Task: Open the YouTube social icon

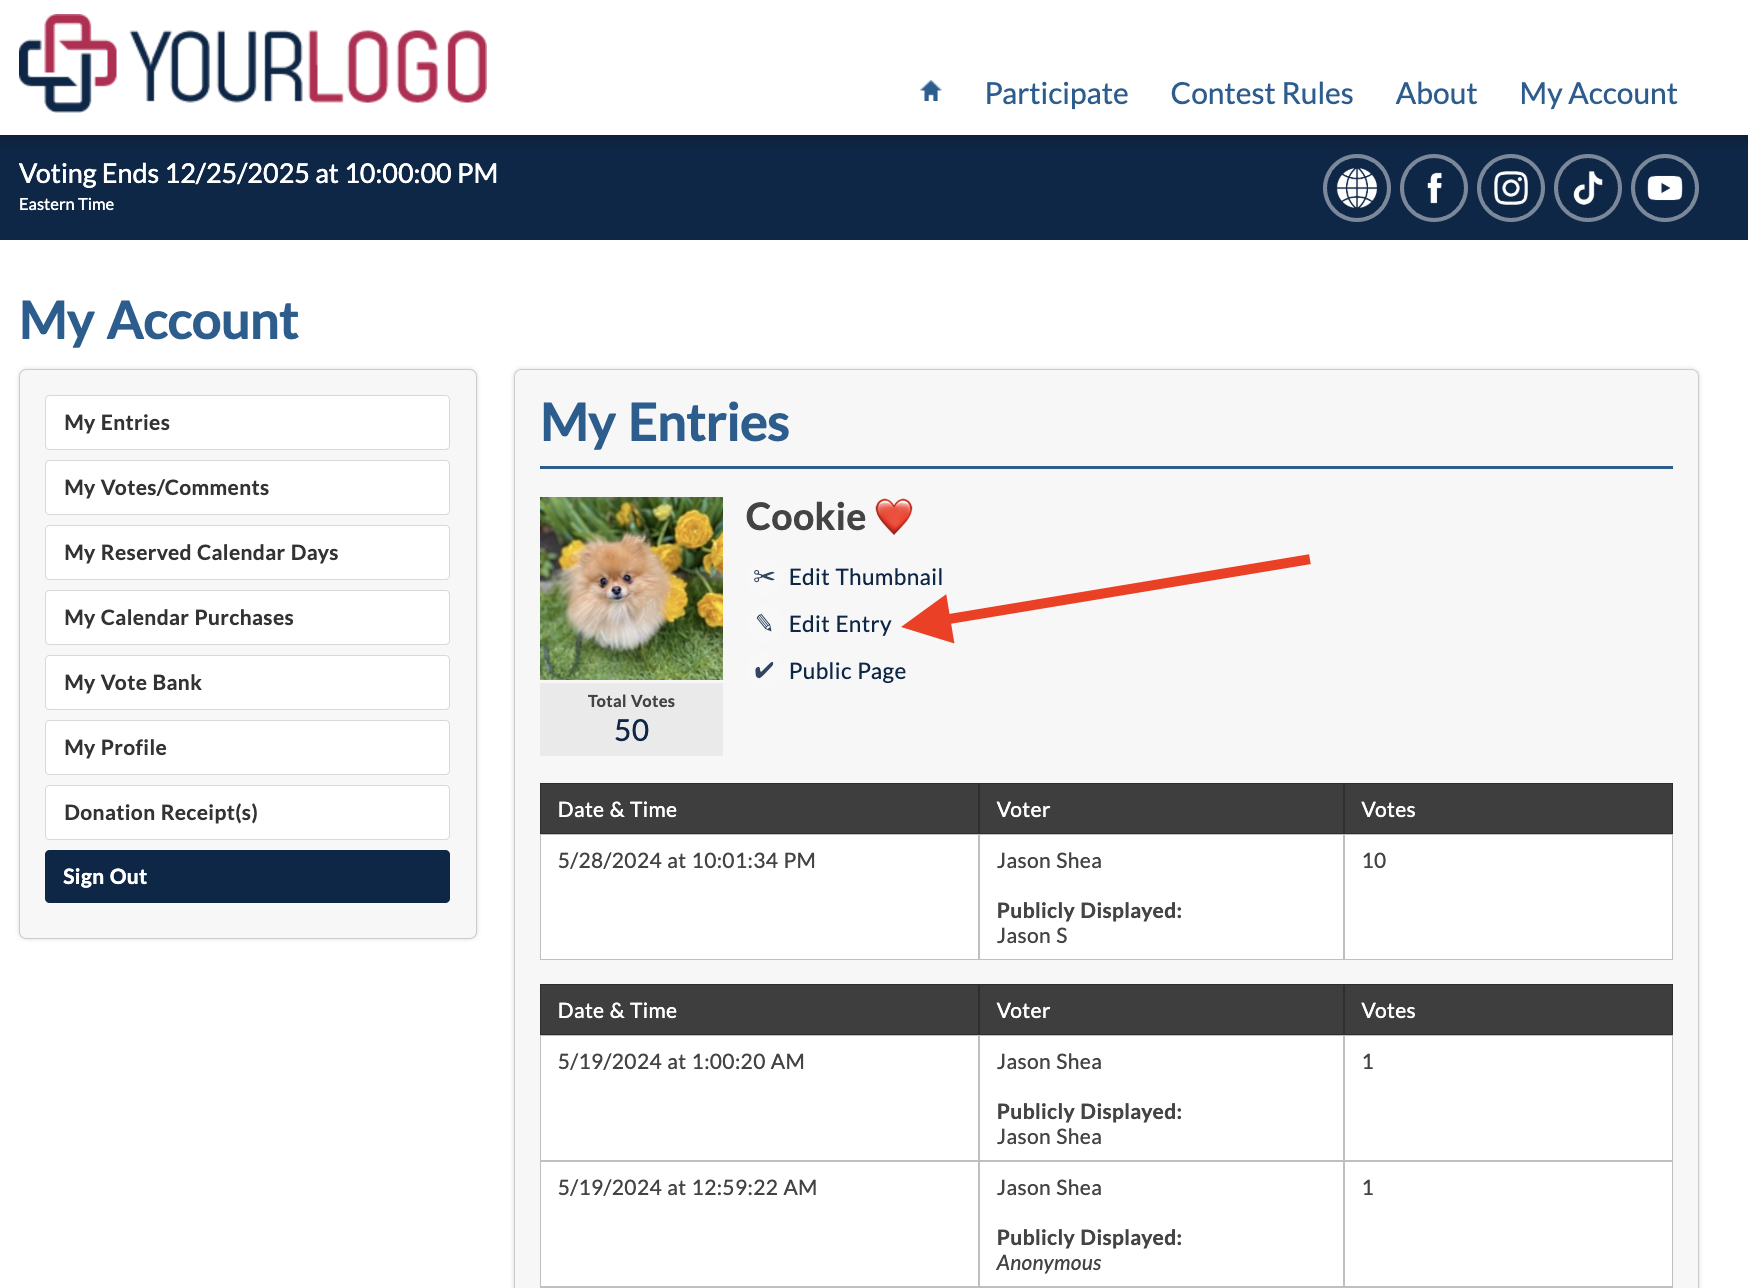Action: click(x=1664, y=188)
